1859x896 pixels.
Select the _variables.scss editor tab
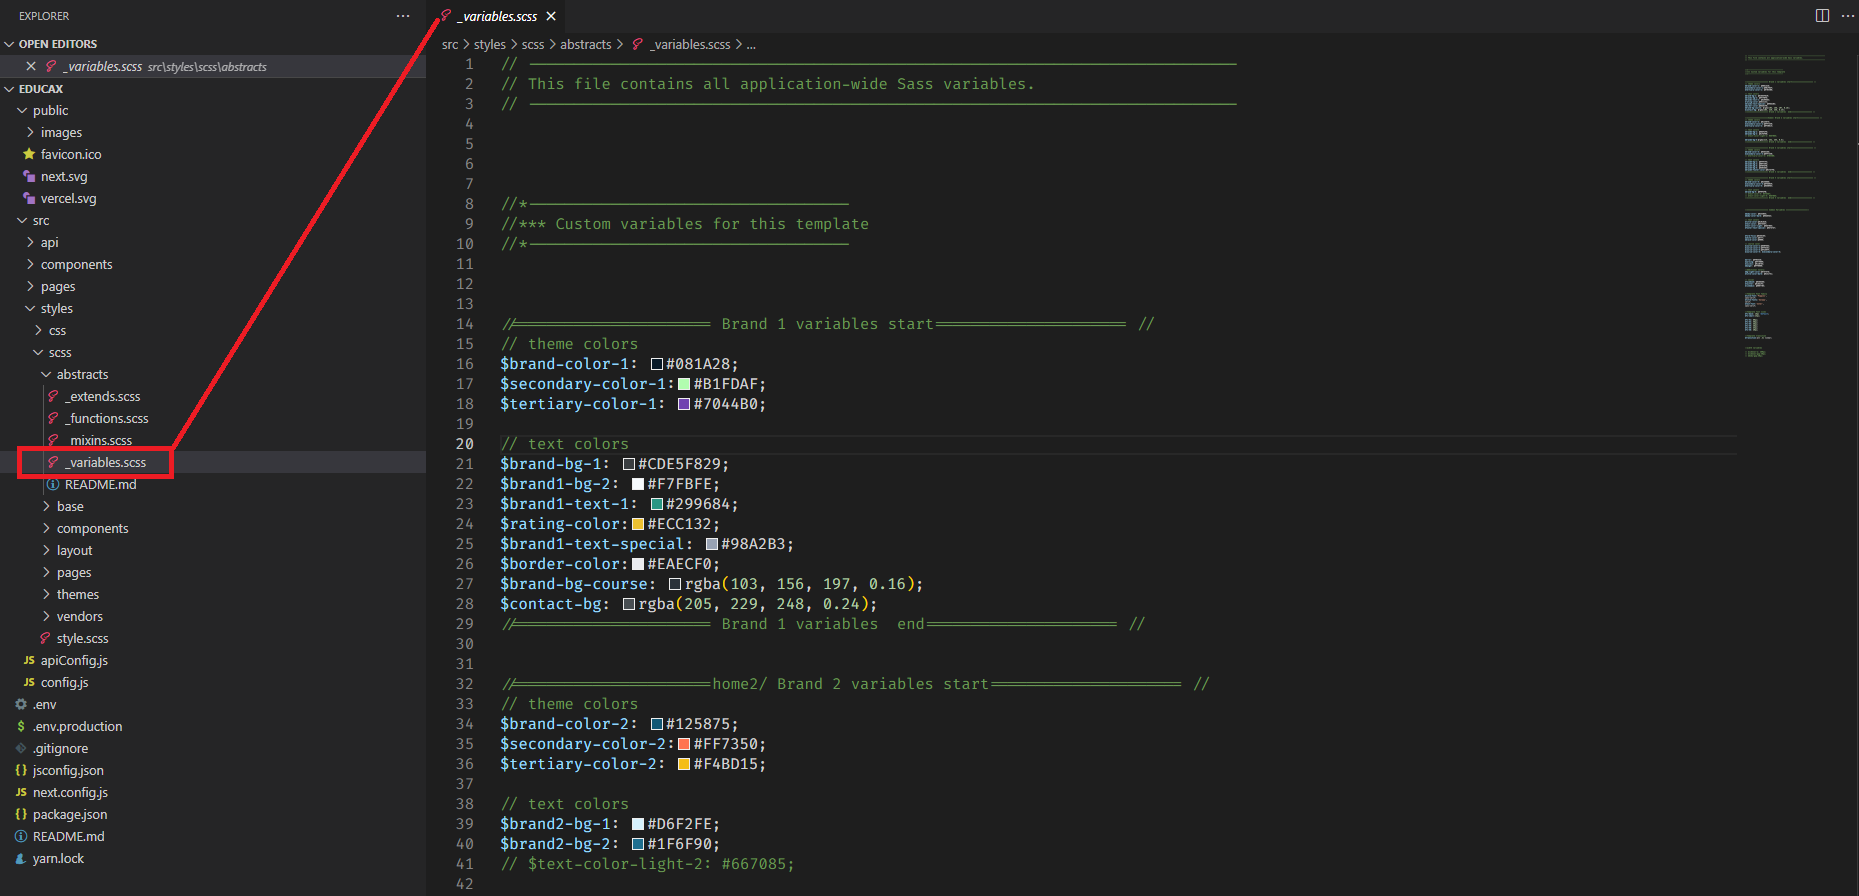(x=499, y=16)
